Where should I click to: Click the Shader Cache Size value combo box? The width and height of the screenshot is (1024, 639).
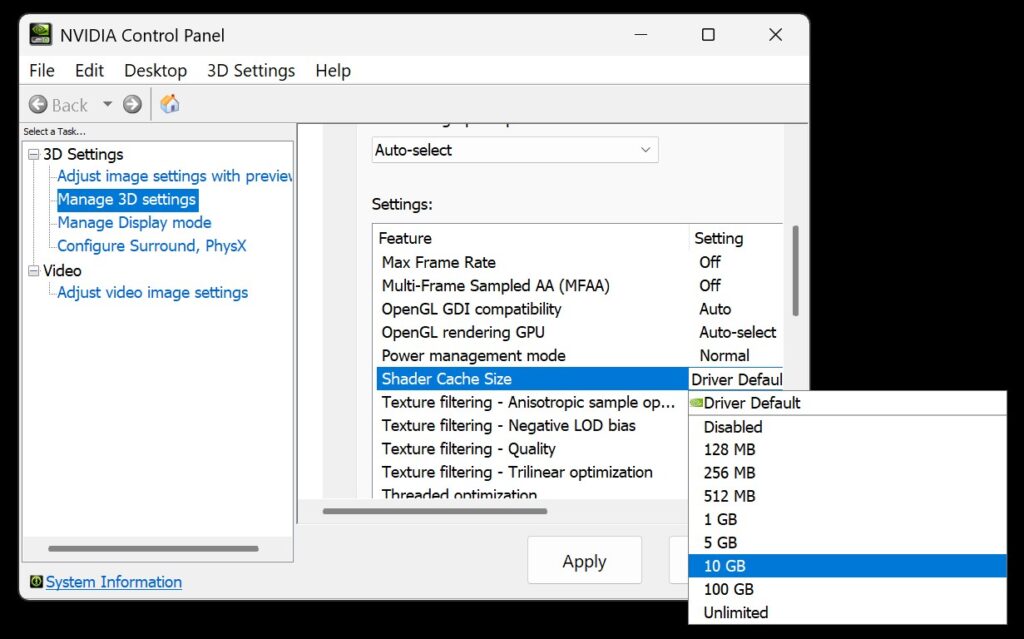tap(736, 379)
